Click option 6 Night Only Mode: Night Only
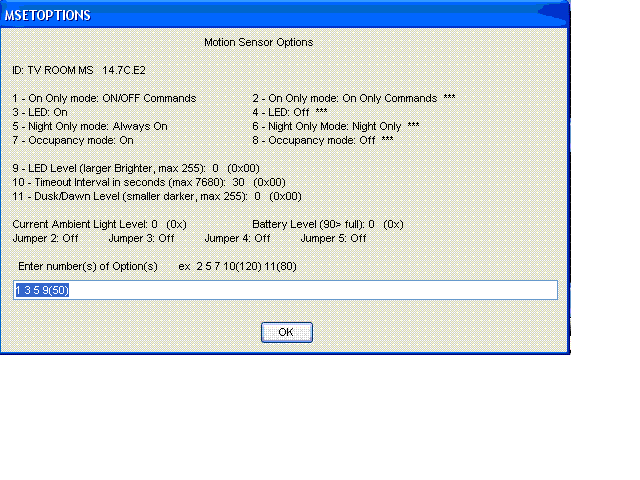This screenshot has height=480, width=640. click(336, 126)
